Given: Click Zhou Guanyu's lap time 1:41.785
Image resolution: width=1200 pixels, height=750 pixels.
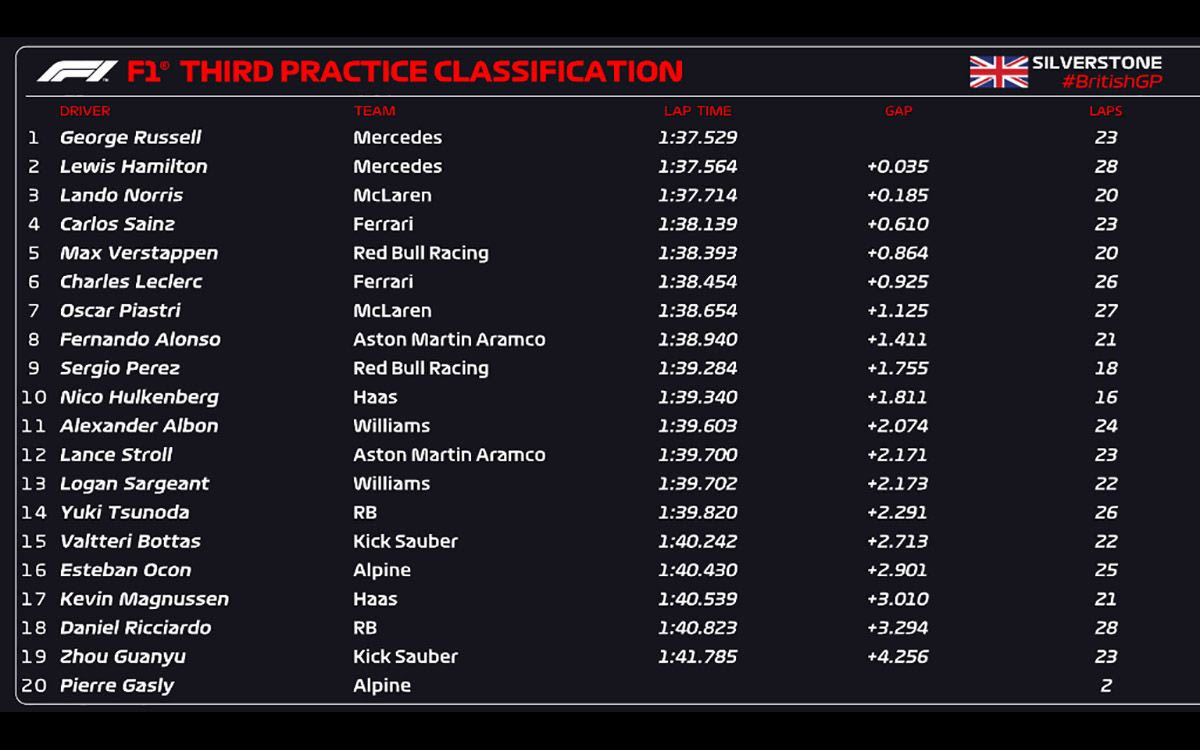Looking at the screenshot, I should click(697, 657).
